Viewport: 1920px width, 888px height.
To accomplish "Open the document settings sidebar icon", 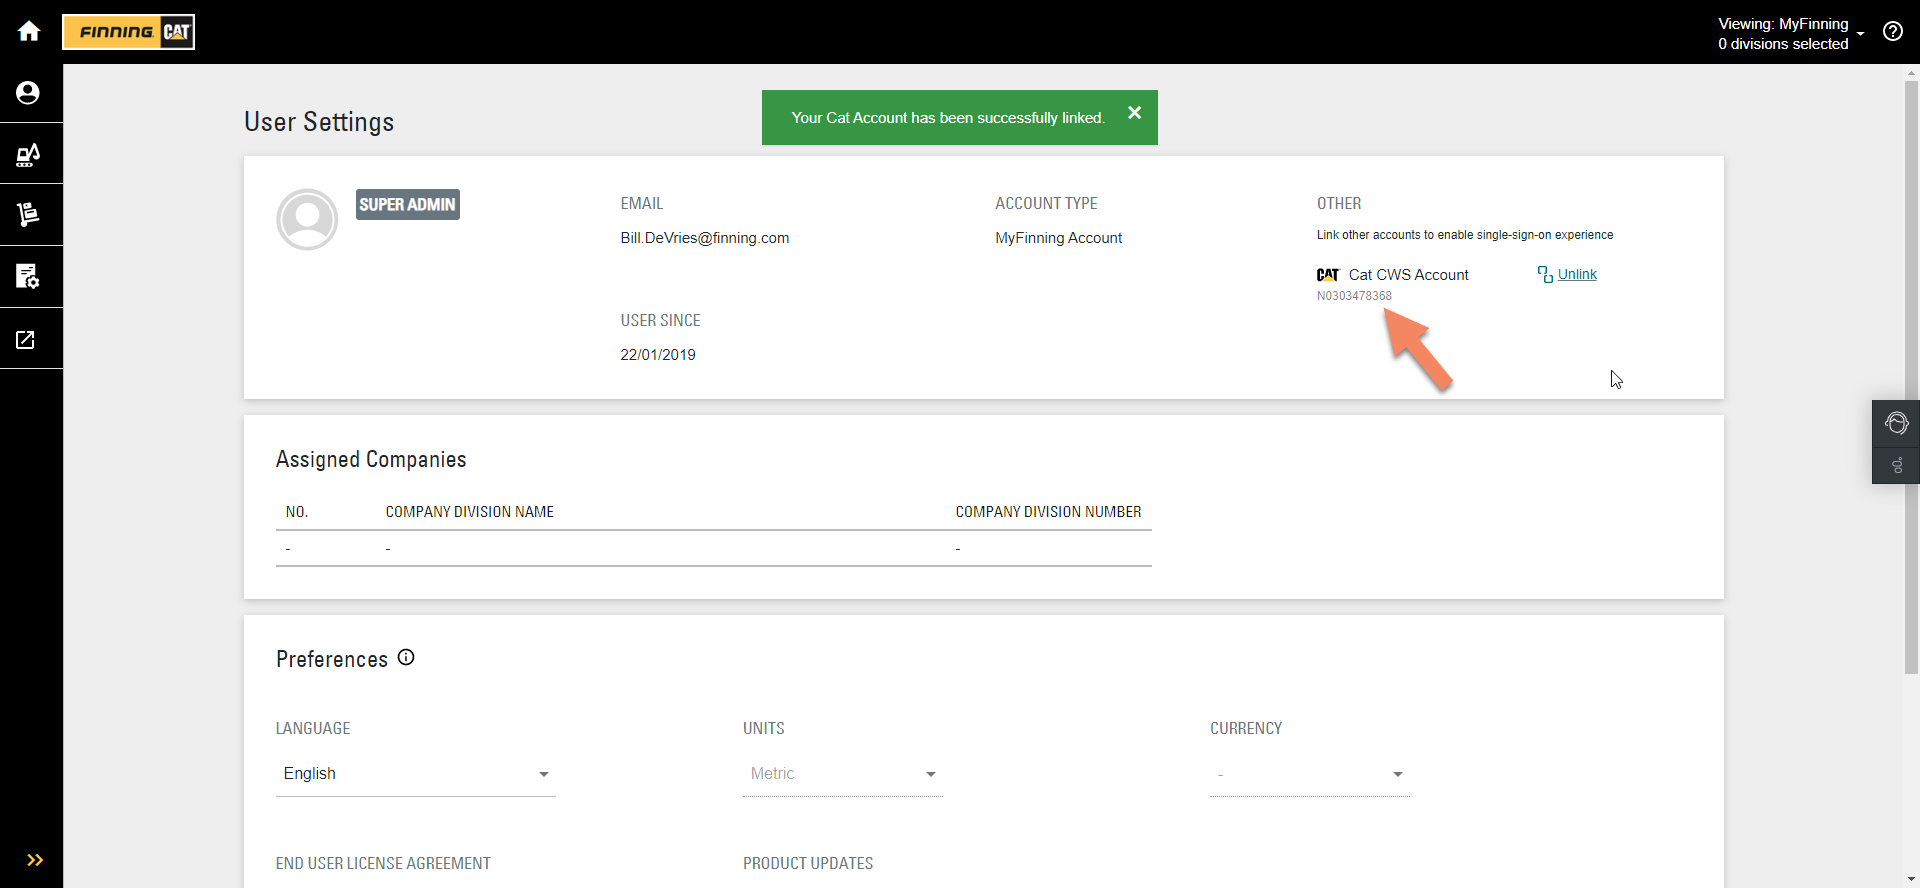I will pyautogui.click(x=28, y=277).
